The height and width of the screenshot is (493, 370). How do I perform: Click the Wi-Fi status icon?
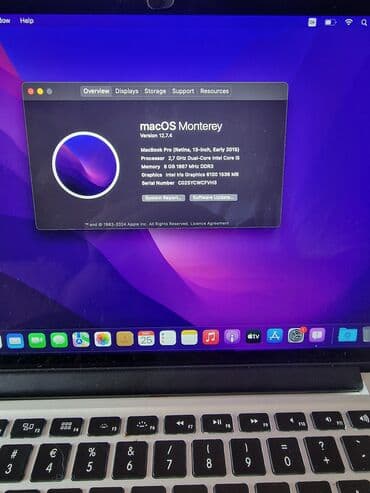(349, 22)
